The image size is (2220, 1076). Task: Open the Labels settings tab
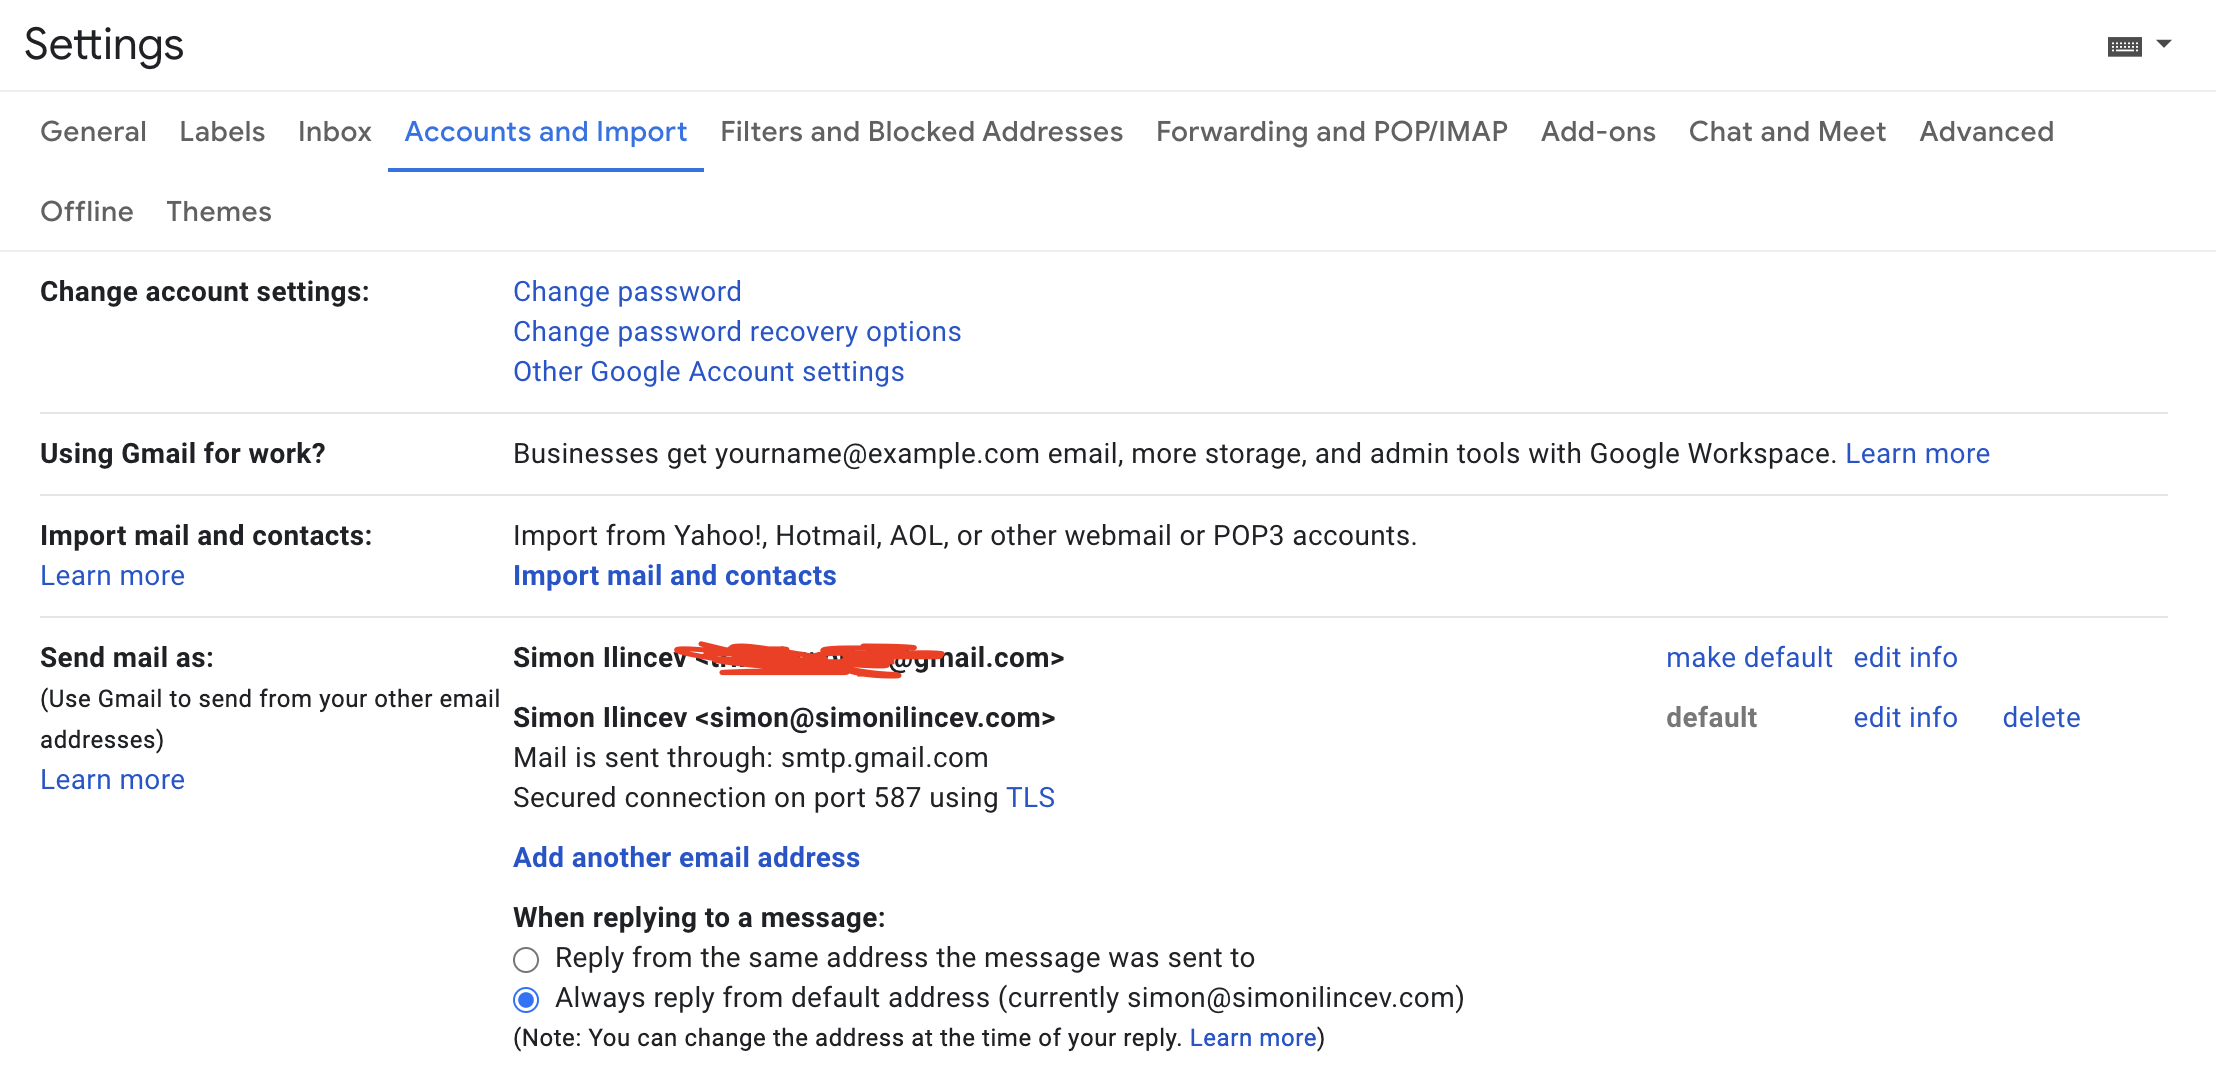(x=222, y=132)
